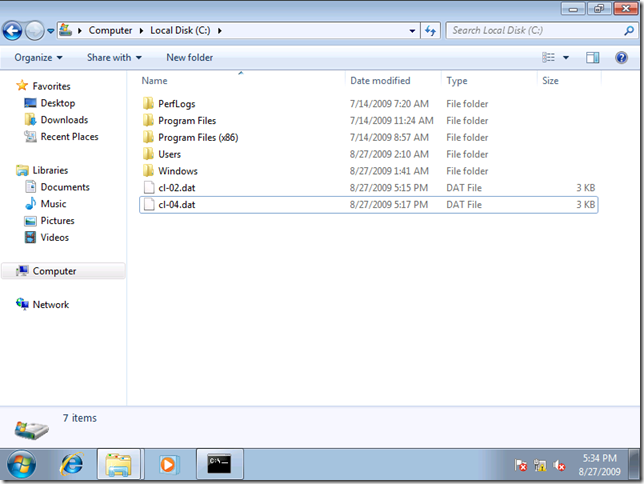
Task: Open address bar history dropdown
Action: coord(412,30)
